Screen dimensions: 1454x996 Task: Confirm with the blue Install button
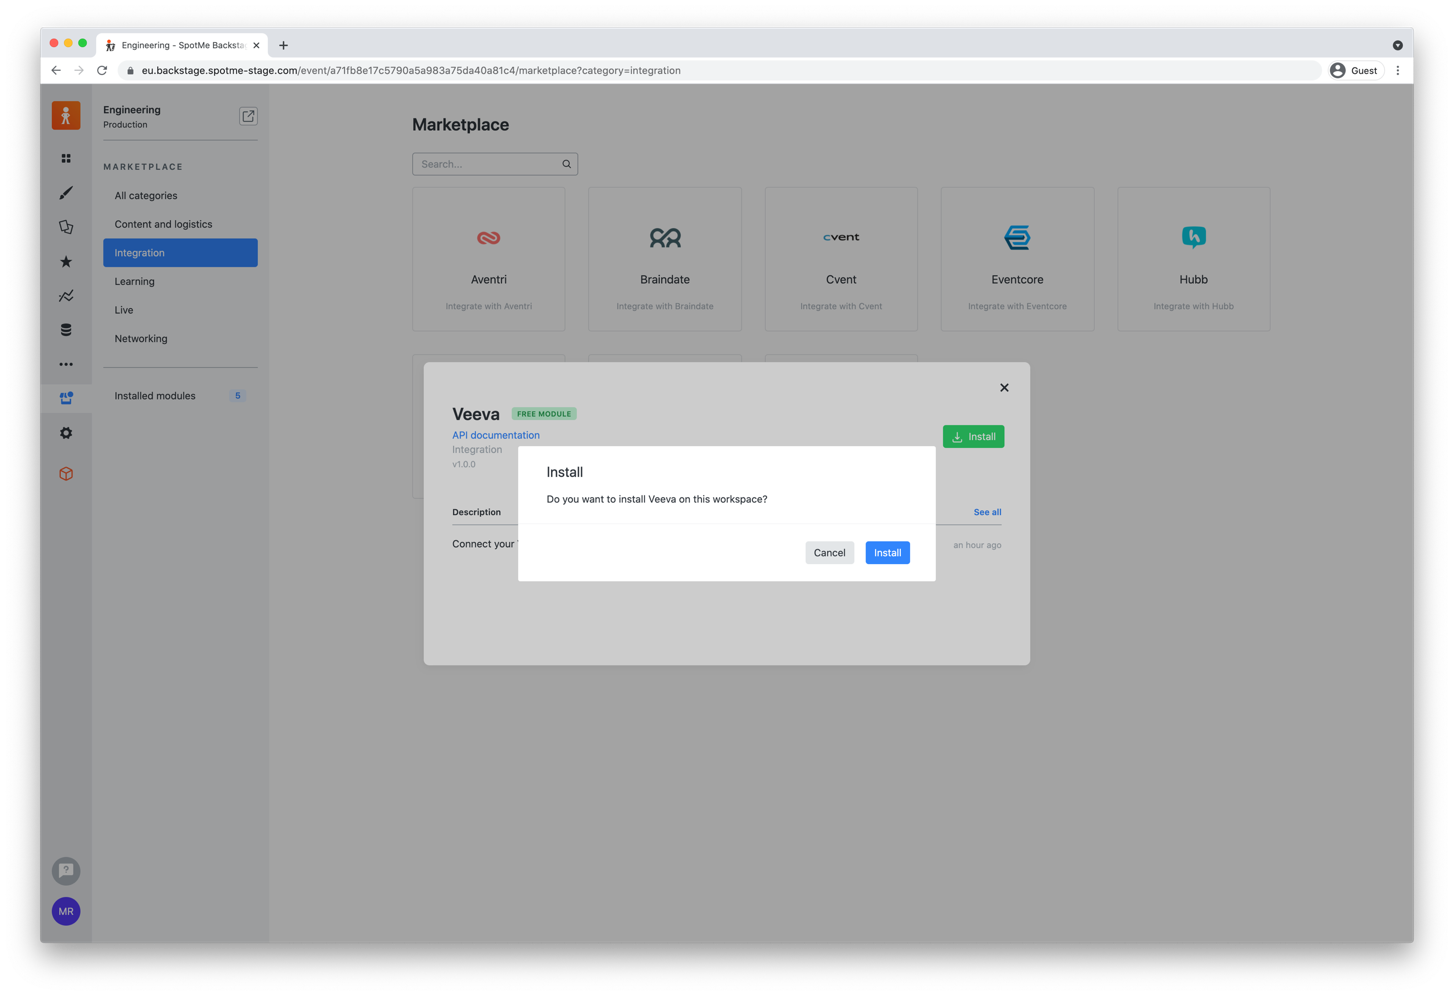click(887, 553)
